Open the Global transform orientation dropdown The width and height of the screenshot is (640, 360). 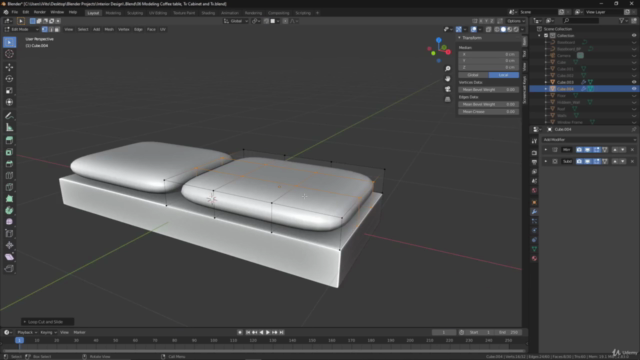click(x=236, y=21)
